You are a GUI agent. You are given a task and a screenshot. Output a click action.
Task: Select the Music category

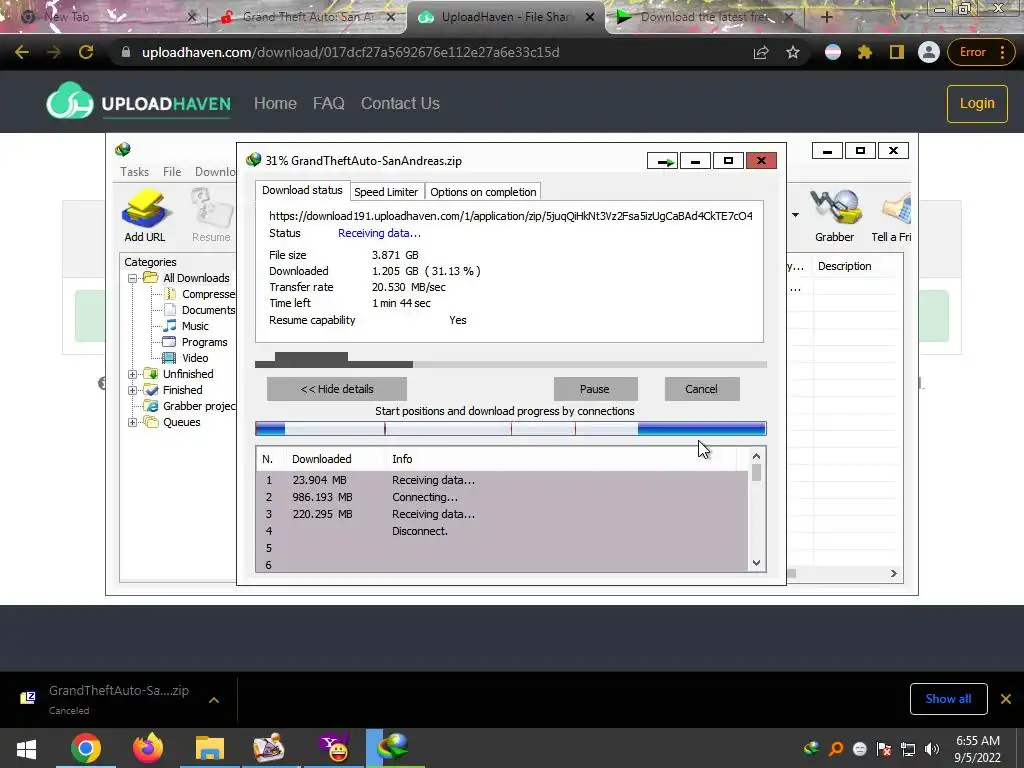186,326
